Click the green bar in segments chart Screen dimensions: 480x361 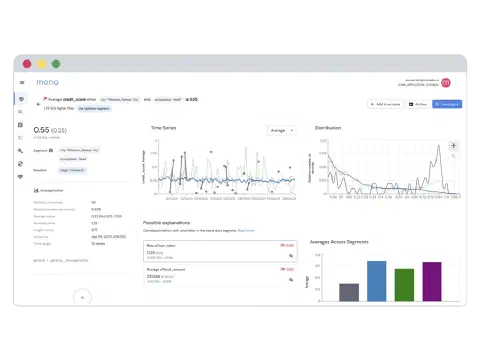[404, 285]
